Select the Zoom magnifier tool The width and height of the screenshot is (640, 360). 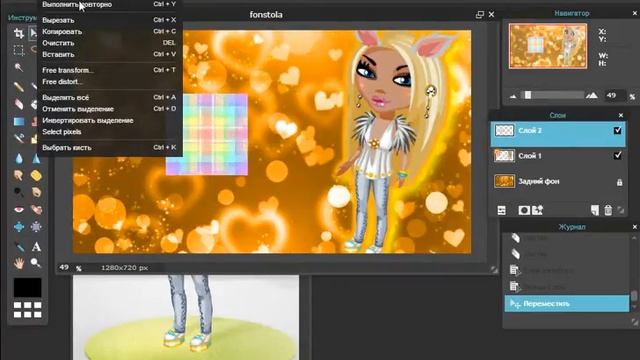click(x=36, y=263)
